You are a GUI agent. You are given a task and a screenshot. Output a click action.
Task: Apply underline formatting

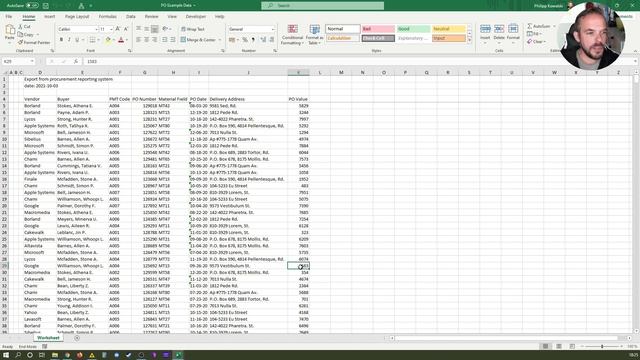77,40
